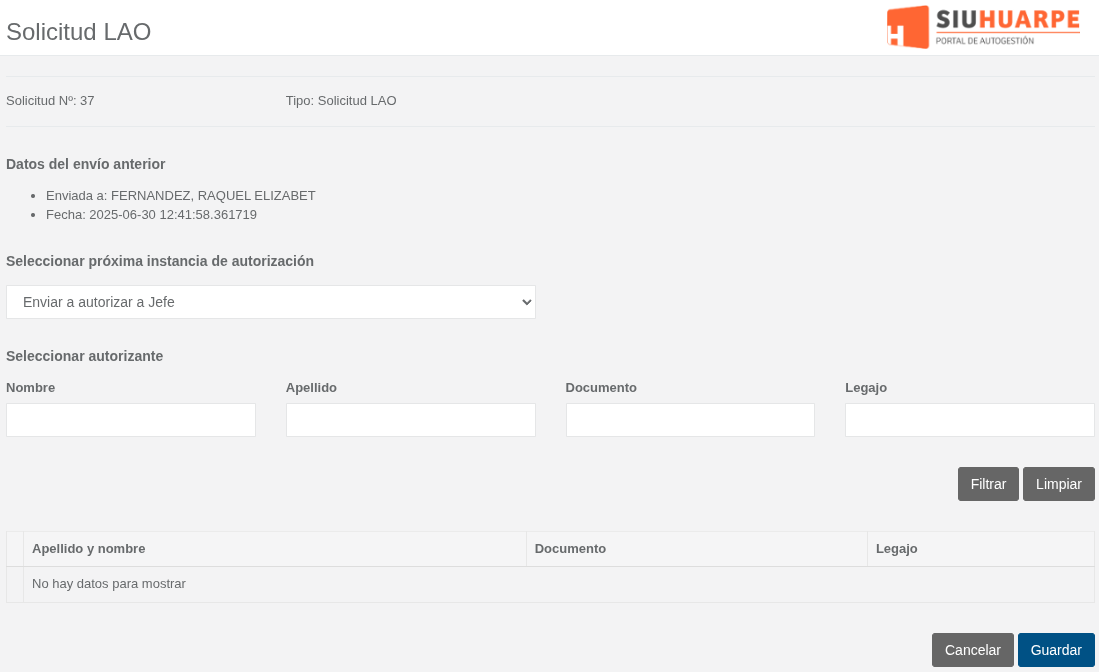Save the request with Guardar

[x=1056, y=650]
